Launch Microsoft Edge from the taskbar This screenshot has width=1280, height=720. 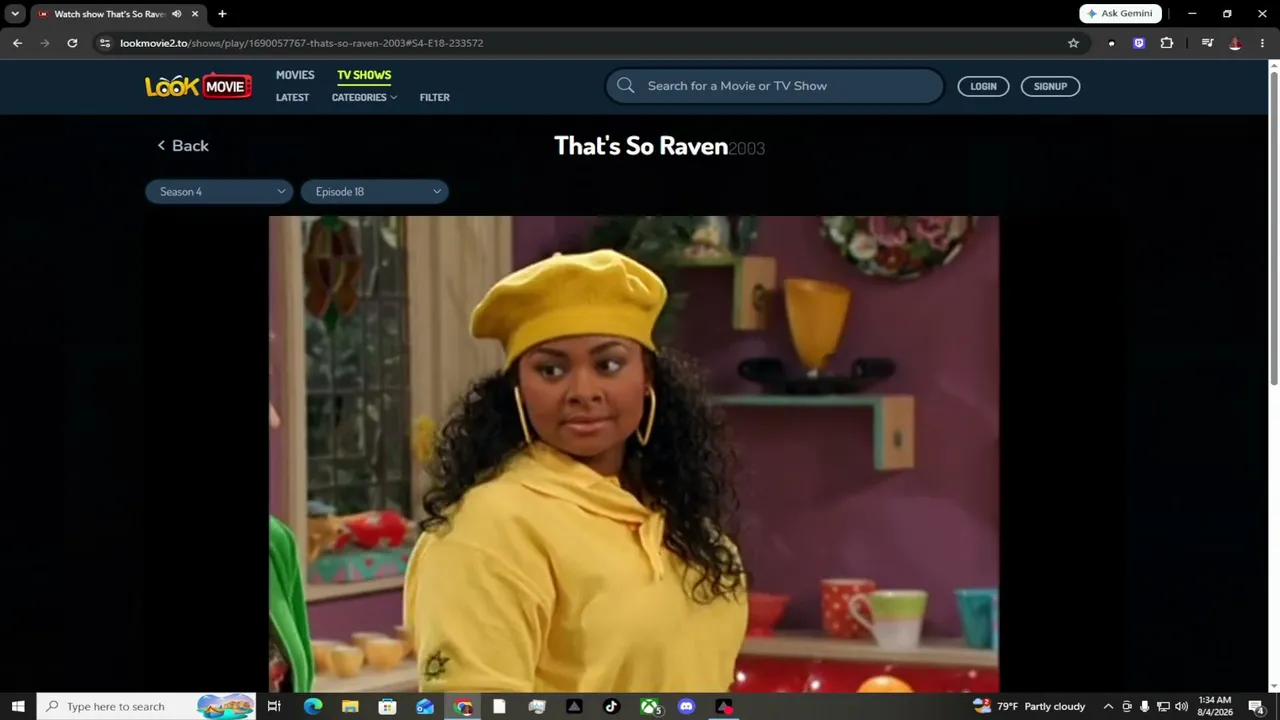[313, 706]
